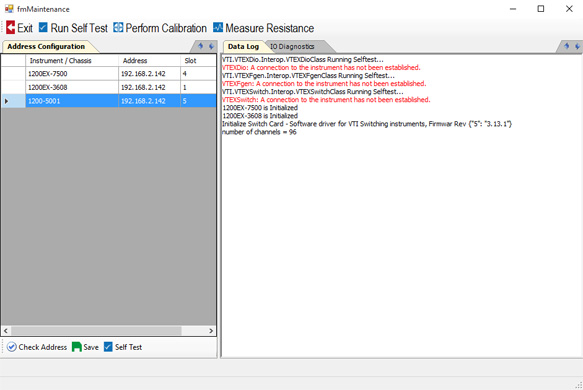Screen dimensions: 583x390
Task: Click address cell of 1200EX-3608 row
Action: (149, 87)
